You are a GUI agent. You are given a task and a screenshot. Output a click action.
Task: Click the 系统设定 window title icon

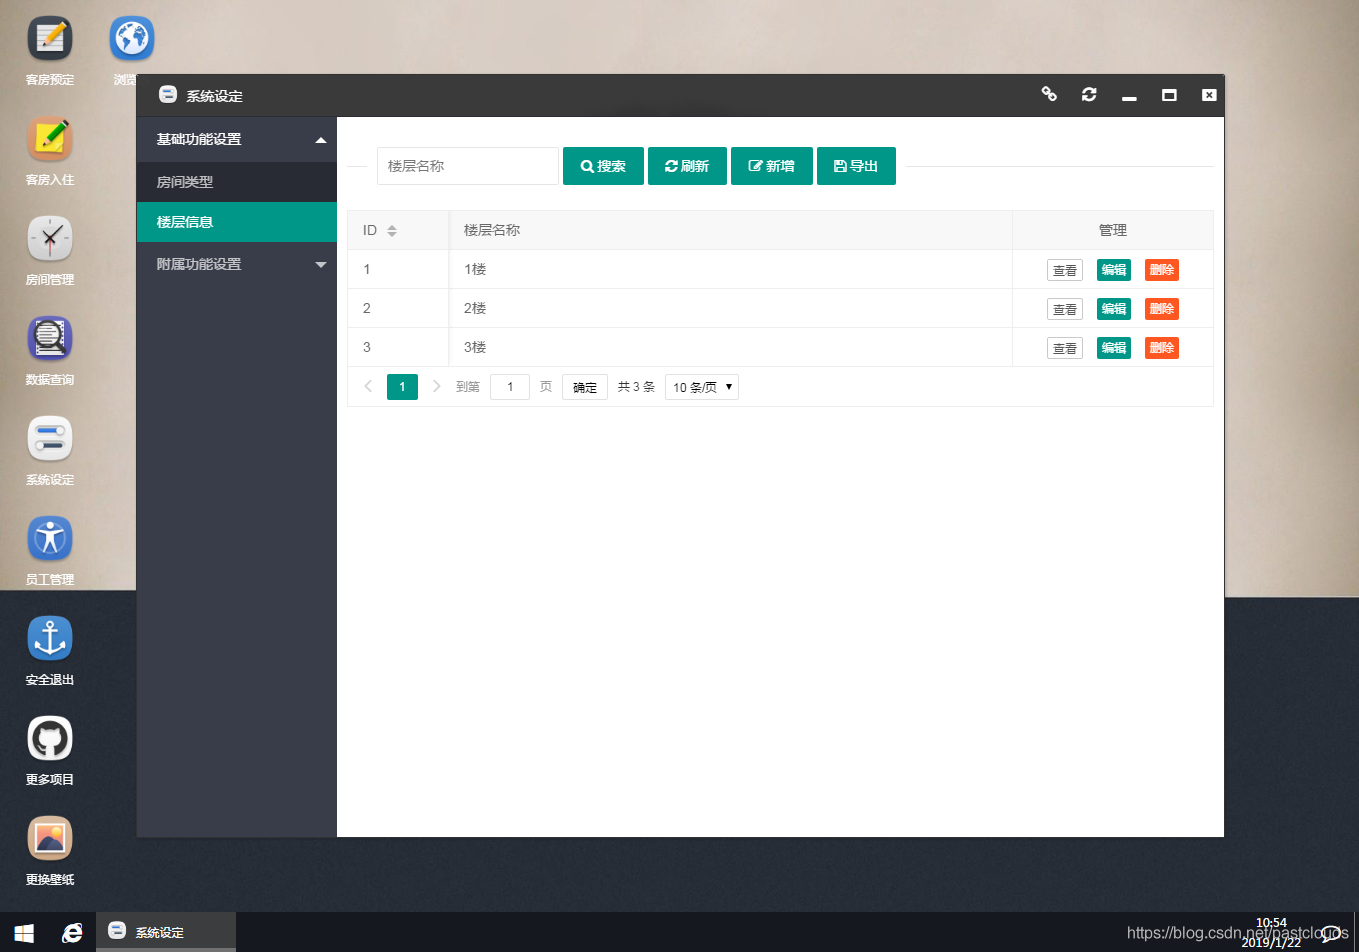(168, 95)
